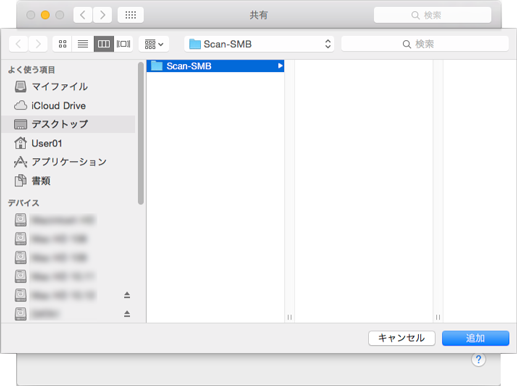Switch to cover flow view
Viewport: 517px width, 386px height.
[x=123, y=44]
